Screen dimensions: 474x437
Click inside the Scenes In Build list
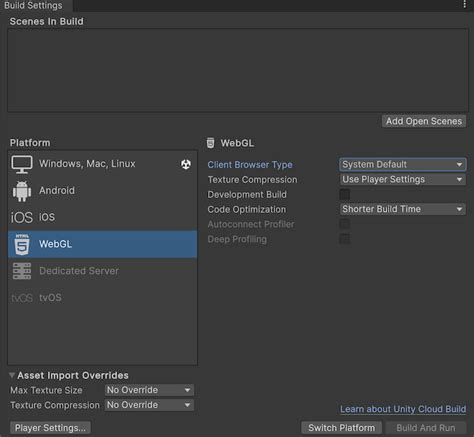[238, 70]
